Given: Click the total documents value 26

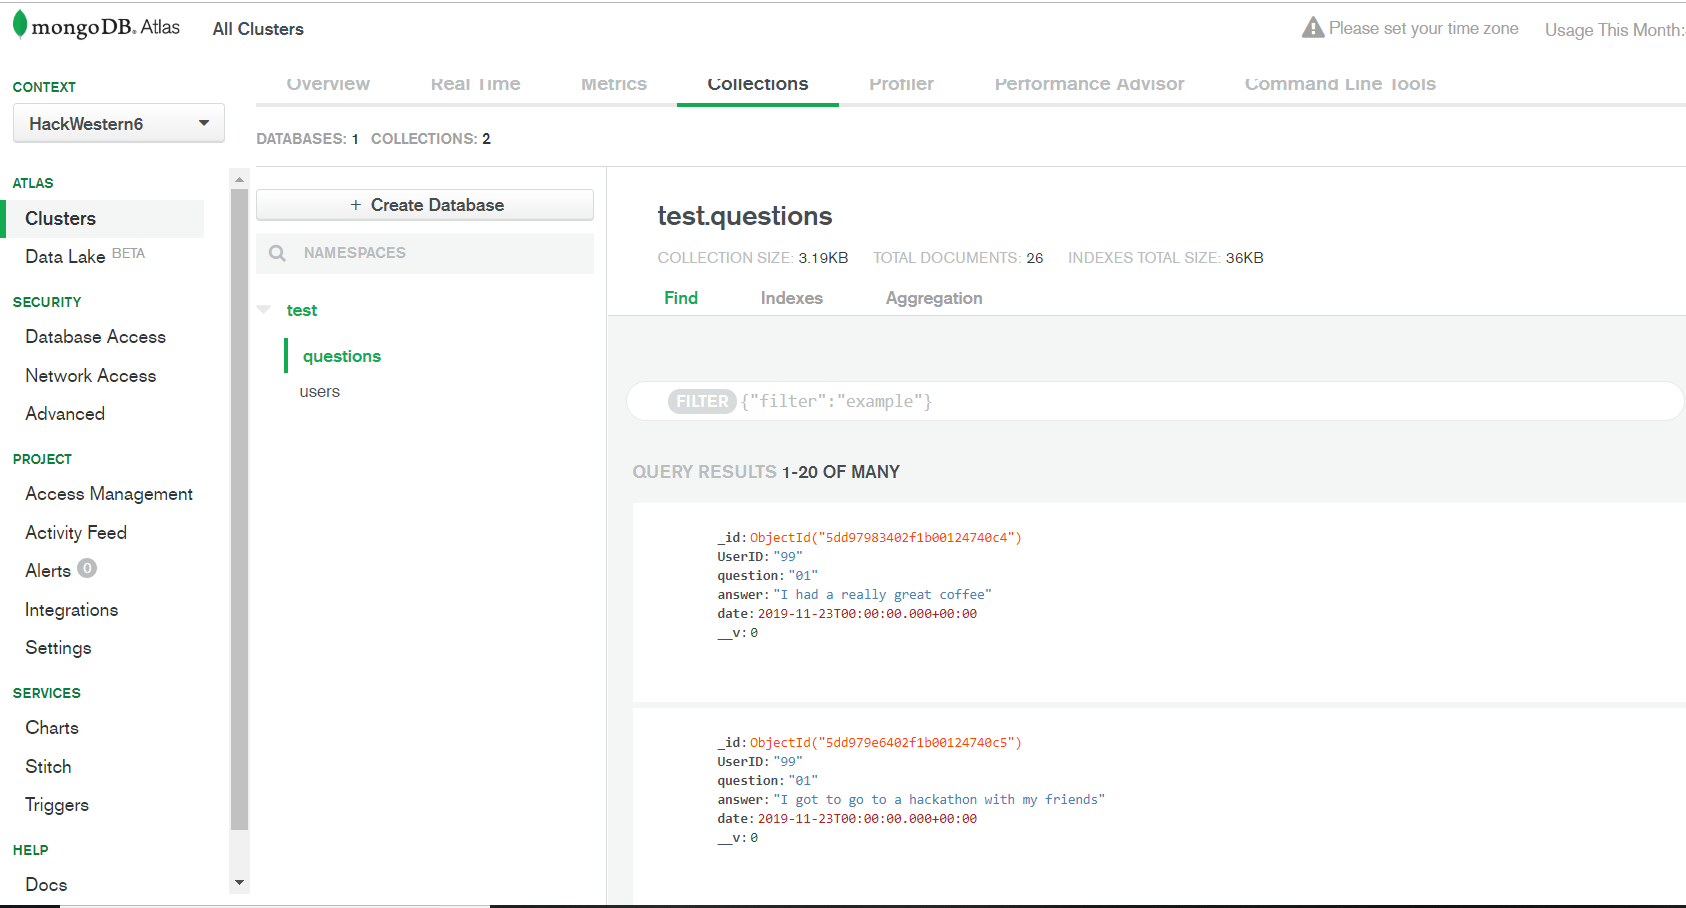Looking at the screenshot, I should (x=1035, y=258).
